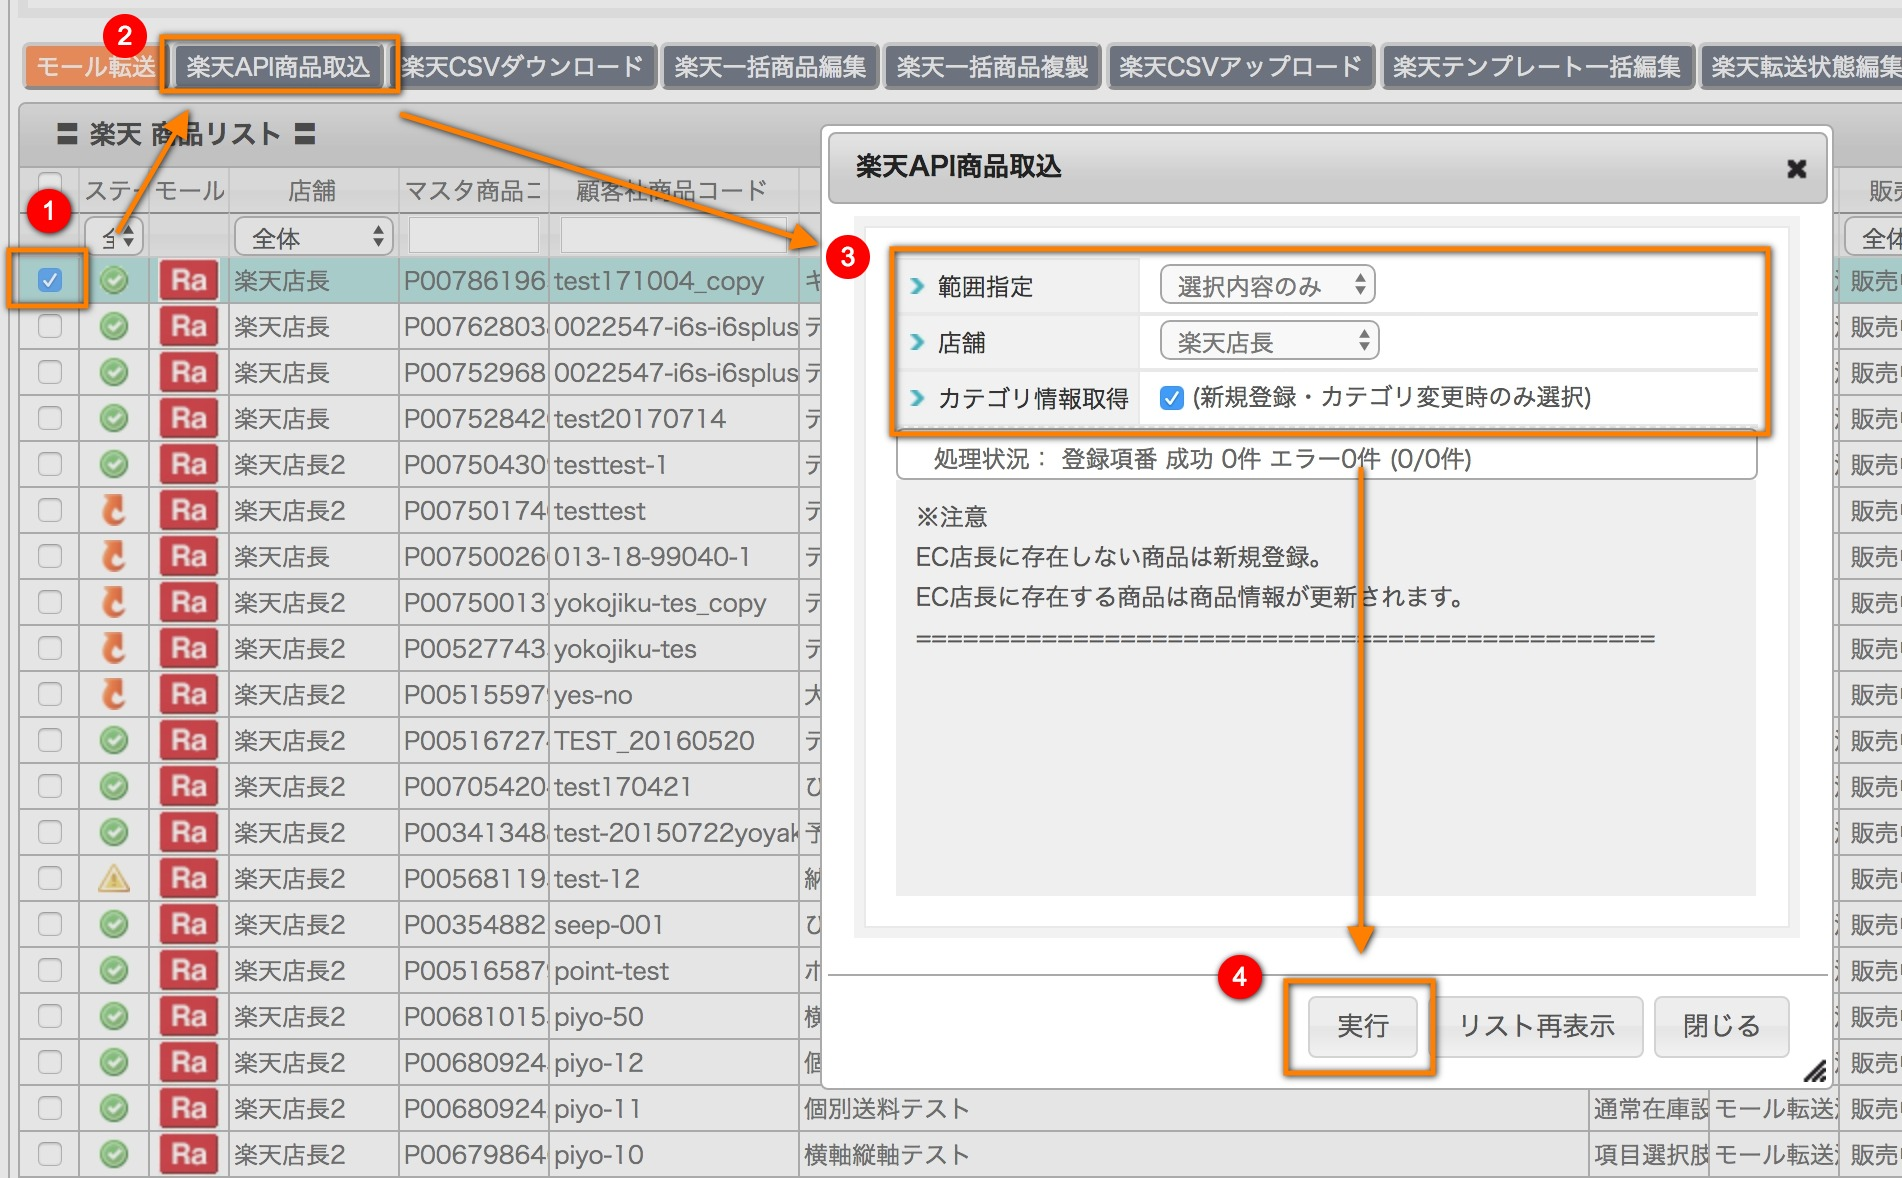
Task: Open 楽天一括商品複製
Action: click(992, 67)
